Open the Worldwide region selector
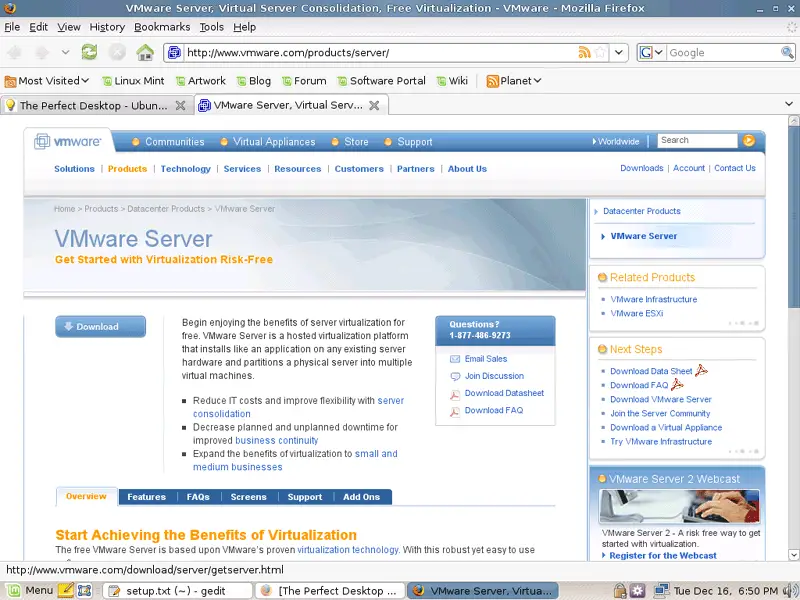Viewport: 800px width, 600px height. pyautogui.click(x=616, y=141)
